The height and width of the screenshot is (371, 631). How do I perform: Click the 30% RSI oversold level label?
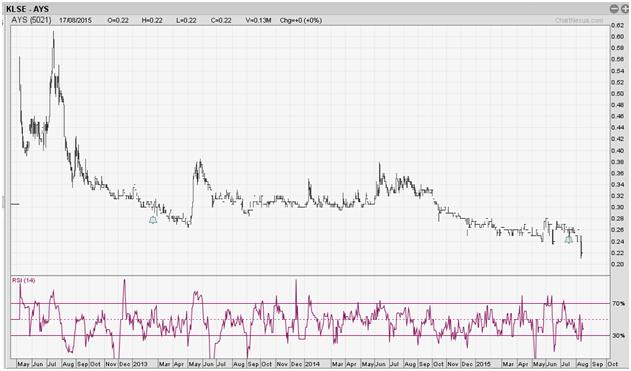[619, 335]
